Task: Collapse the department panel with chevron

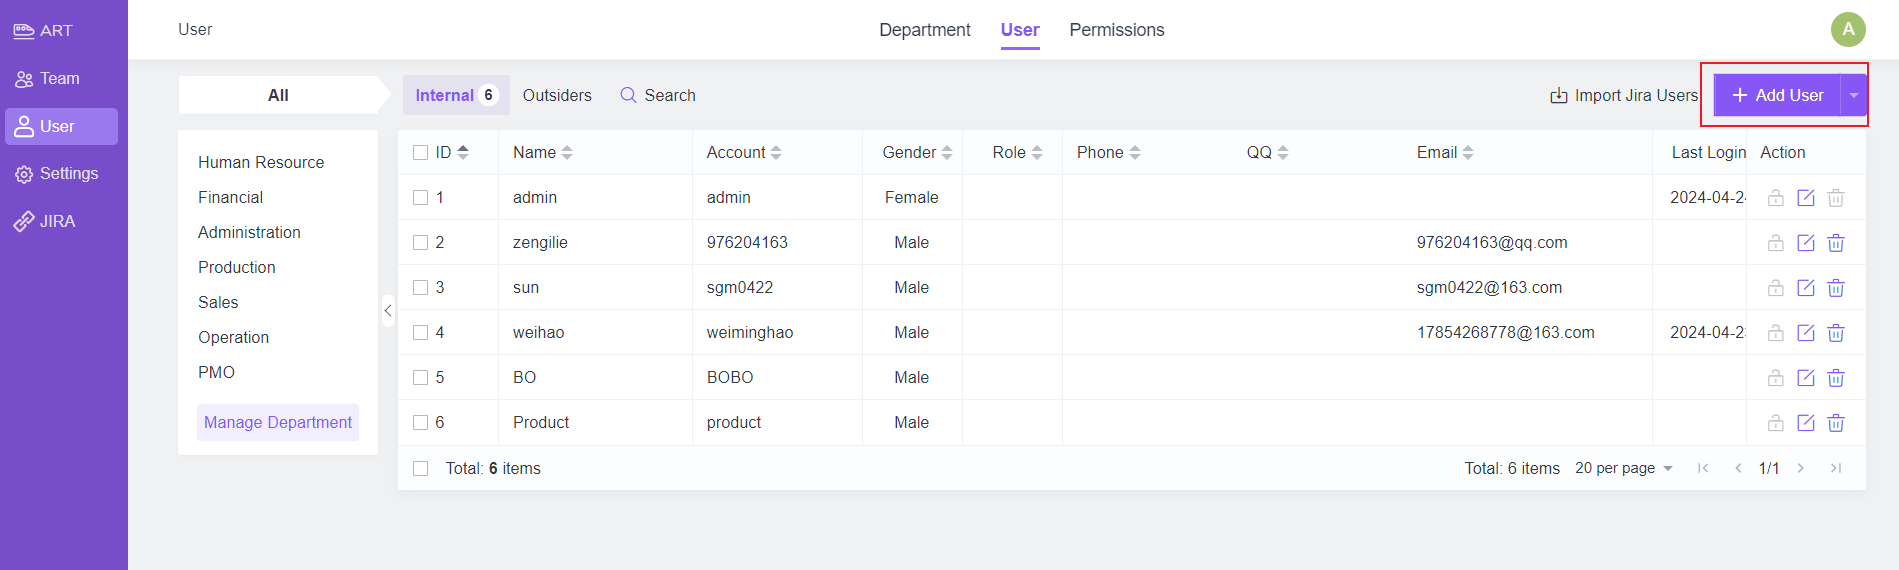Action: [x=388, y=311]
